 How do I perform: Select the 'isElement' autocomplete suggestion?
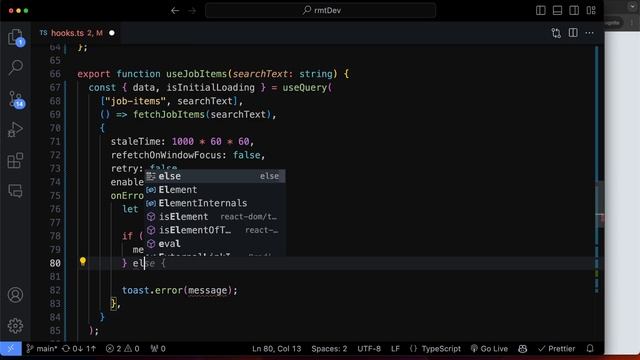(216, 217)
